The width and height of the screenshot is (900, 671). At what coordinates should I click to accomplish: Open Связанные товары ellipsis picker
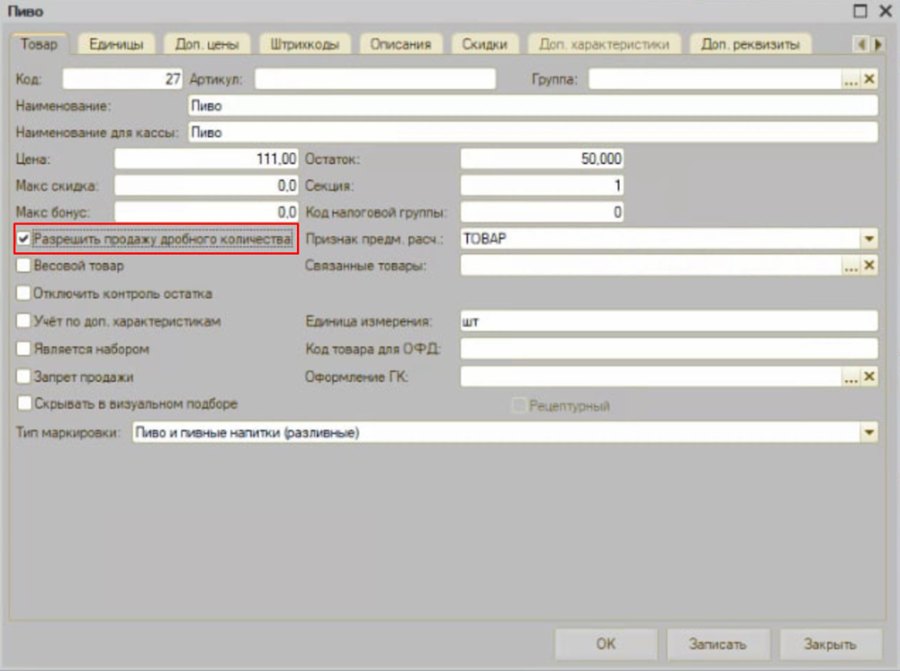tap(851, 266)
